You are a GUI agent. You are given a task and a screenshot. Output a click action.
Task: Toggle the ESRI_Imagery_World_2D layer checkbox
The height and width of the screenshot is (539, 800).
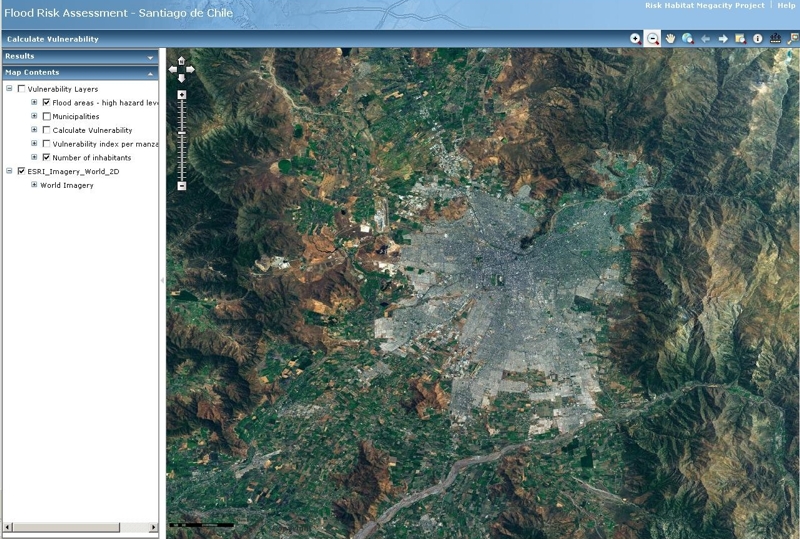pyautogui.click(x=21, y=171)
